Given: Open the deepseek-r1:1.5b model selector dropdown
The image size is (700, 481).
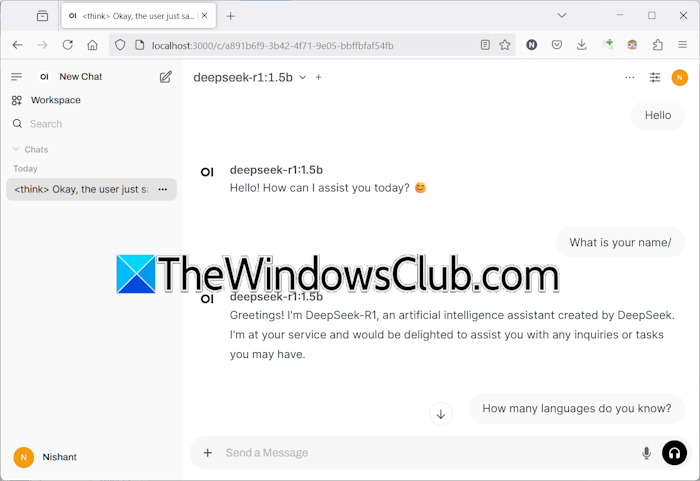Looking at the screenshot, I should [x=250, y=77].
